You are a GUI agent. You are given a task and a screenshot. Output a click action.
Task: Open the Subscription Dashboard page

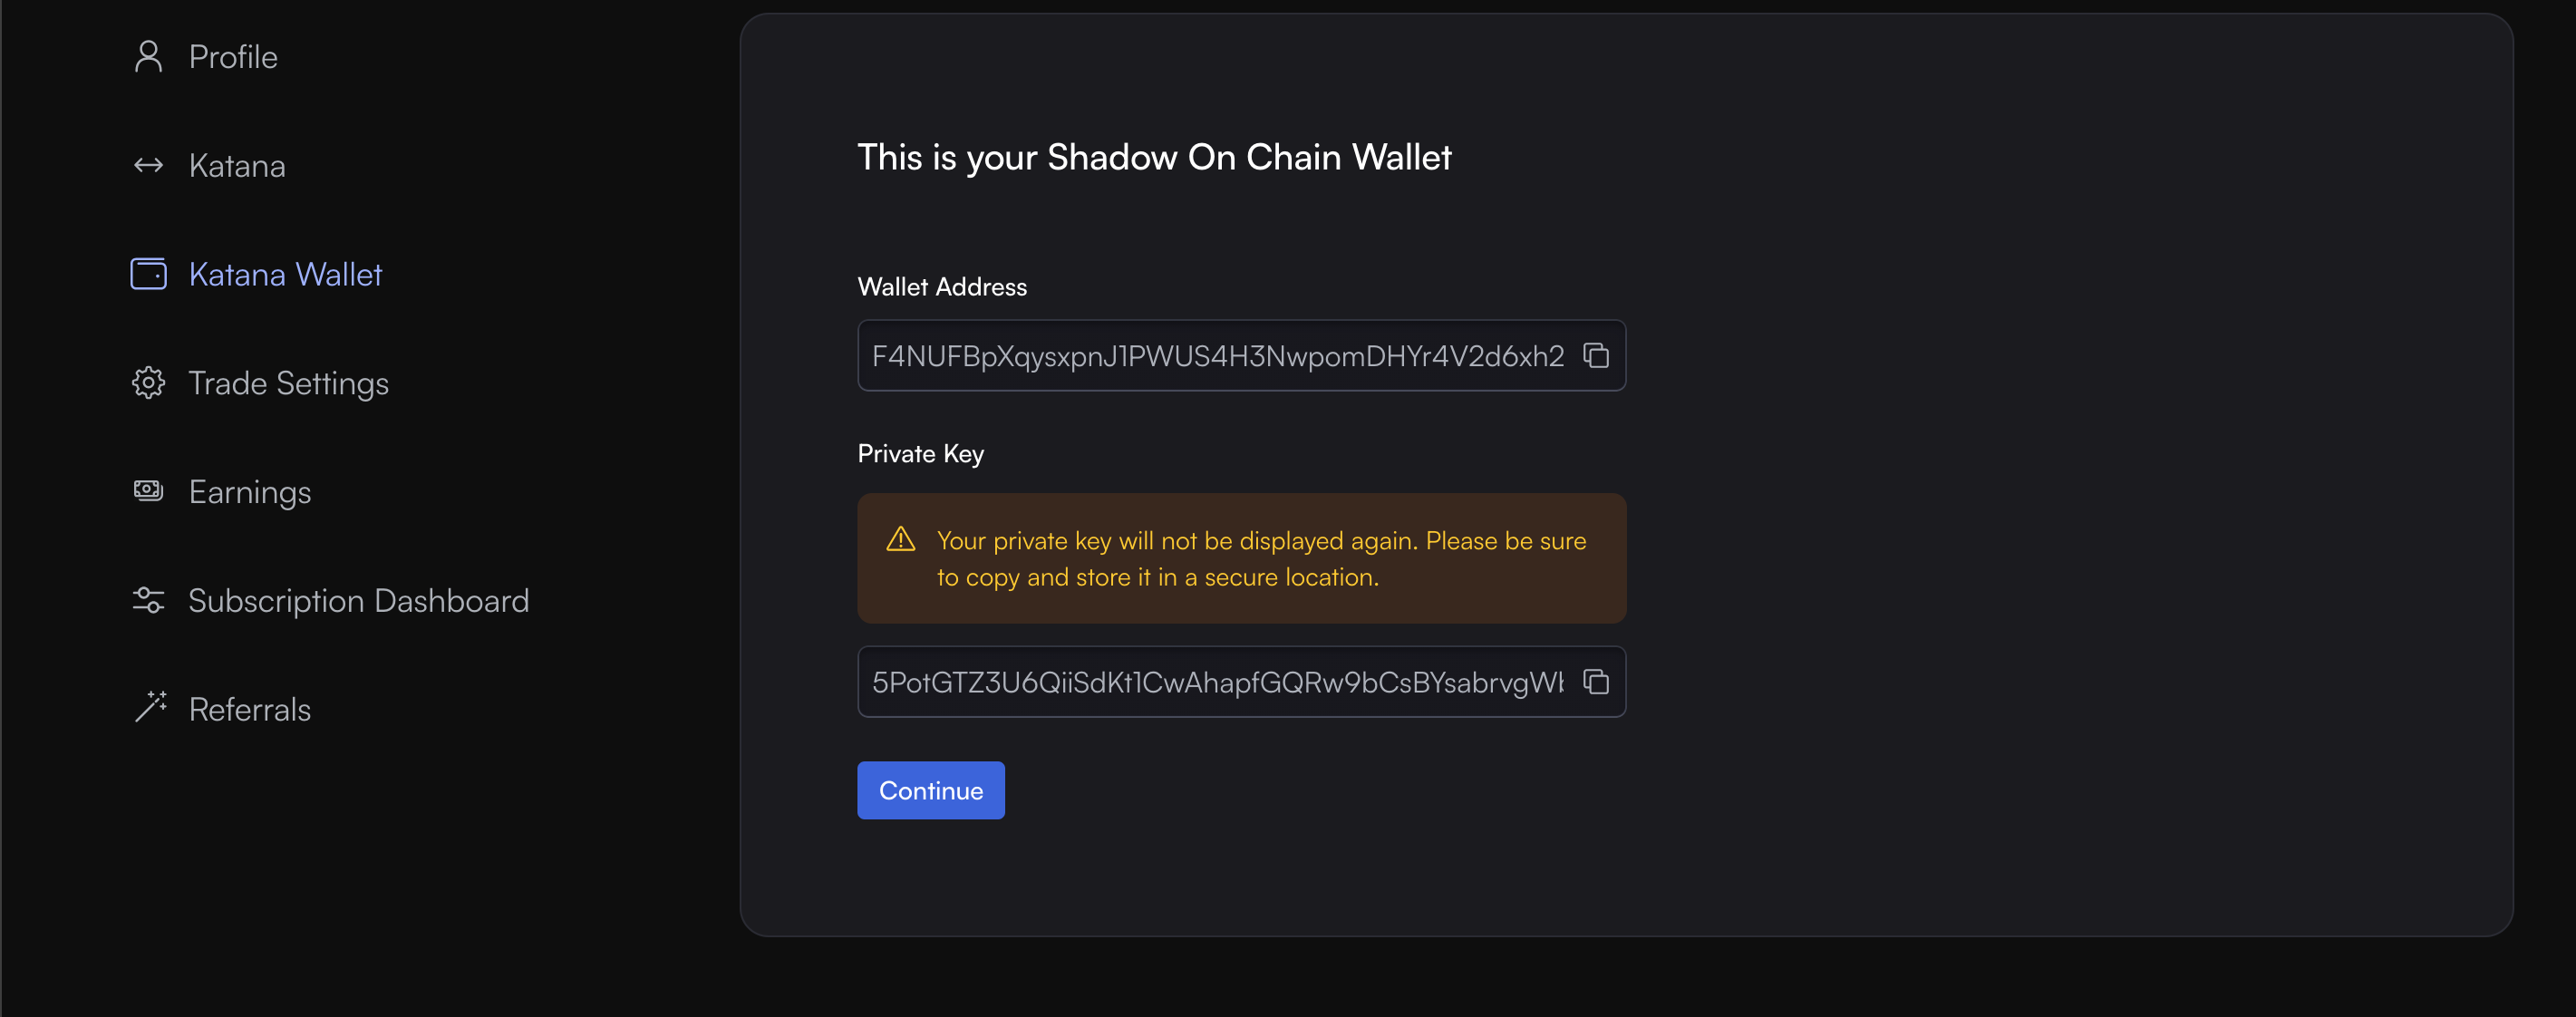coord(358,600)
